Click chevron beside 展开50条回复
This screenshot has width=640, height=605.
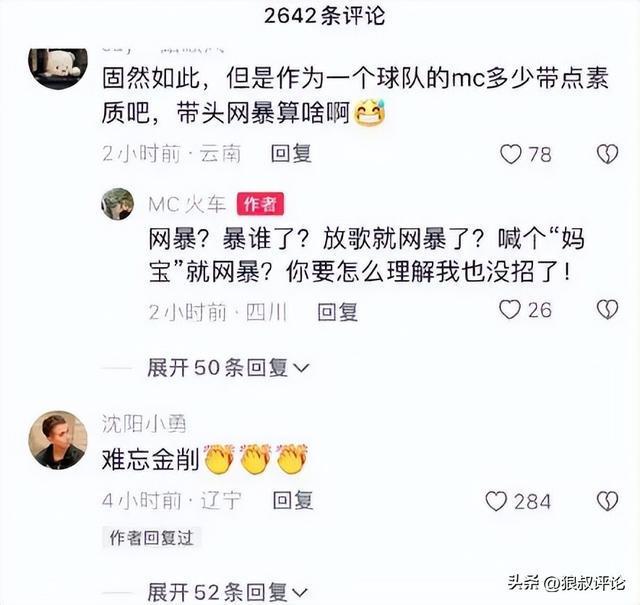[301, 369]
